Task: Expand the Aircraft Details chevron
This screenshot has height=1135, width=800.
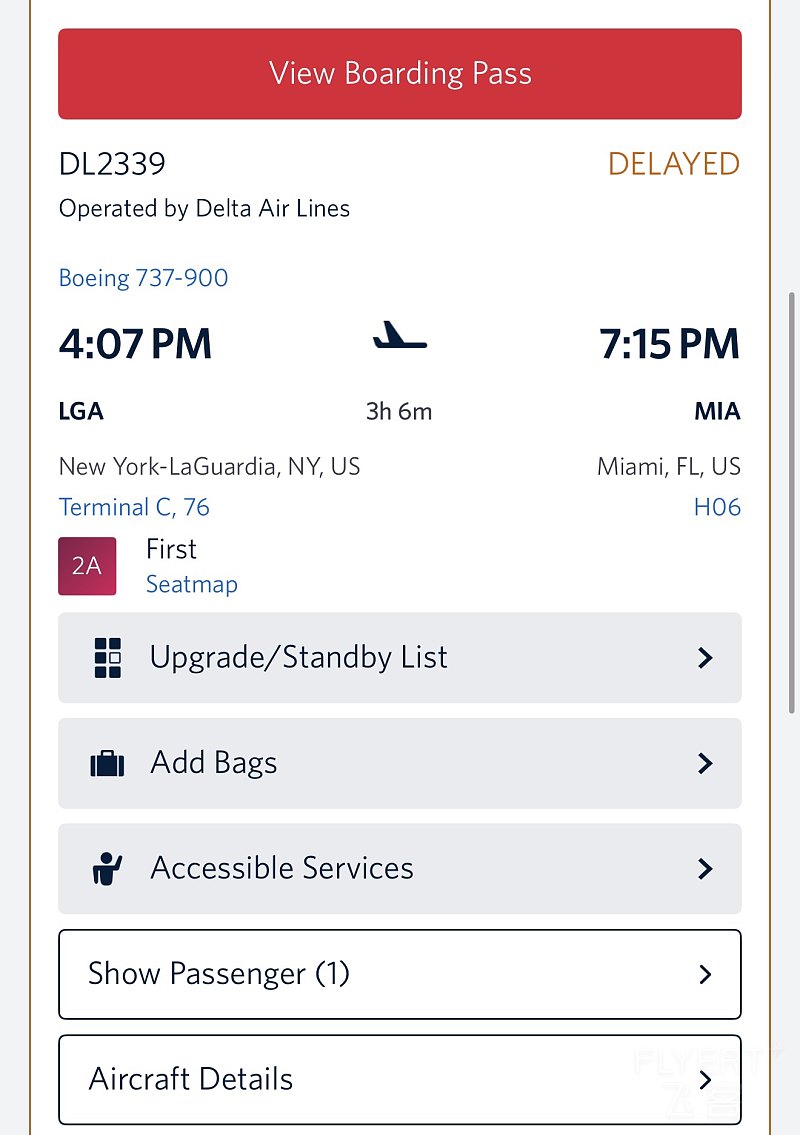Action: tap(705, 1079)
